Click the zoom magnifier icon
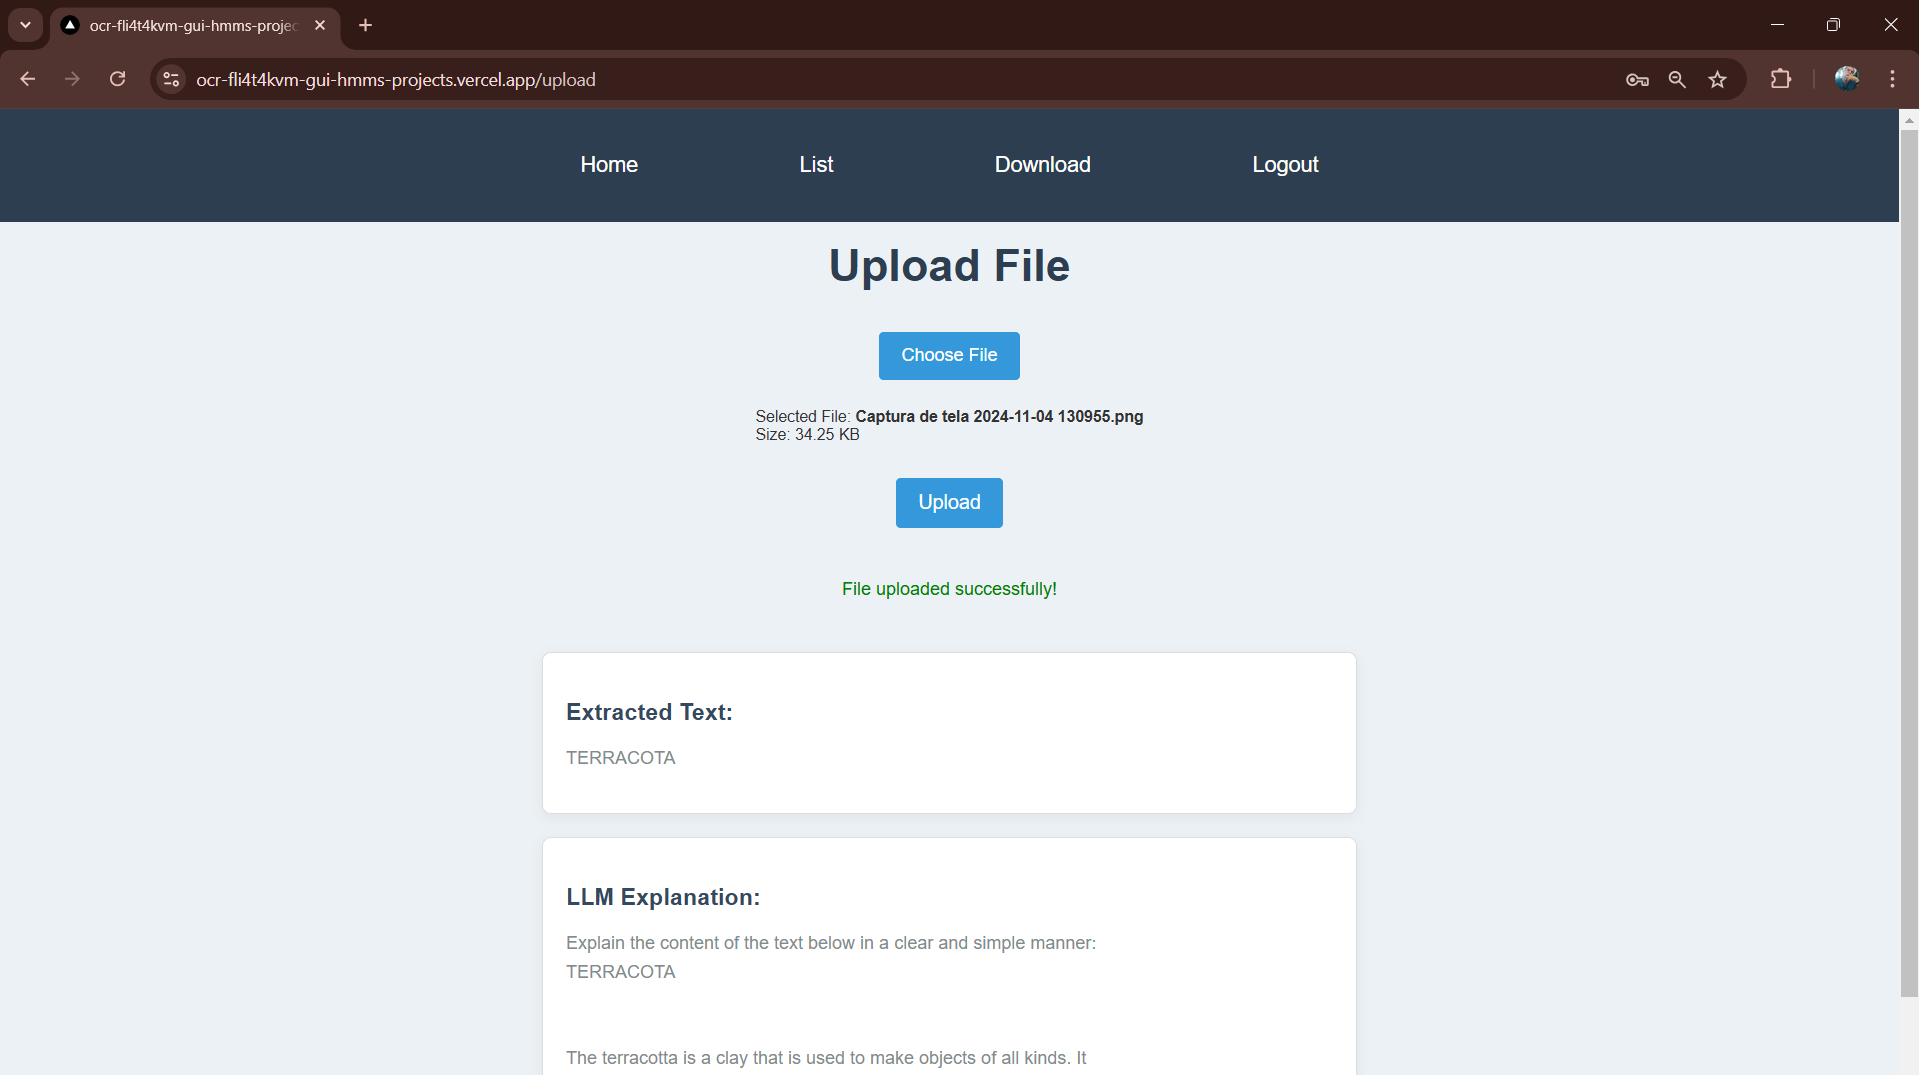Viewport: 1919px width, 1075px height. (1677, 80)
